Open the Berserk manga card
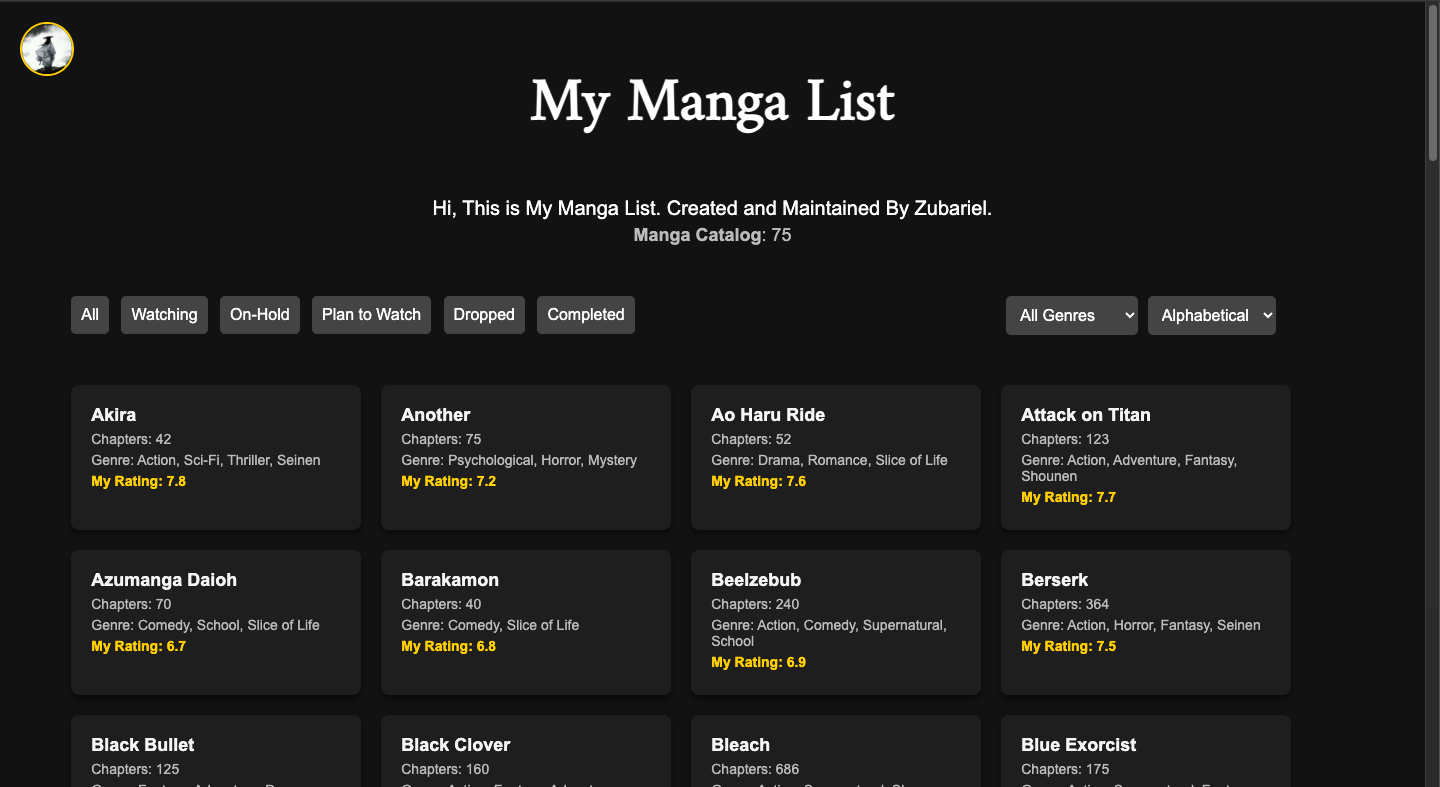 point(1145,622)
